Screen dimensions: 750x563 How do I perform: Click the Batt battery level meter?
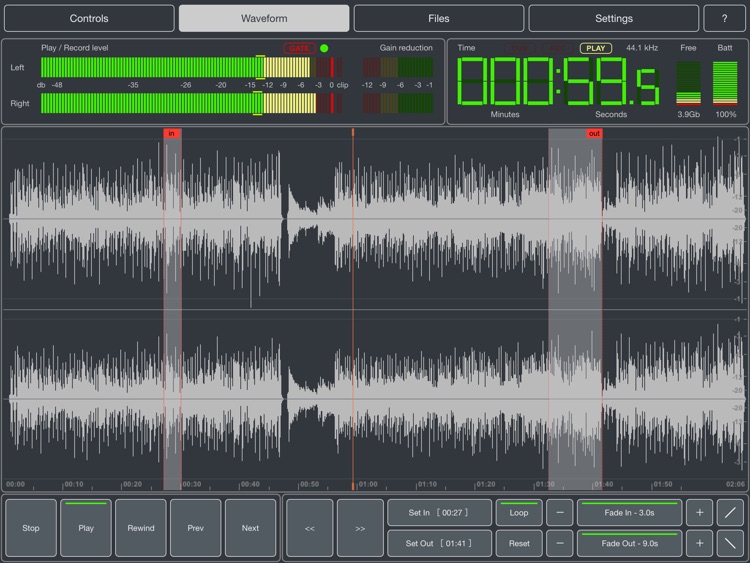(725, 83)
